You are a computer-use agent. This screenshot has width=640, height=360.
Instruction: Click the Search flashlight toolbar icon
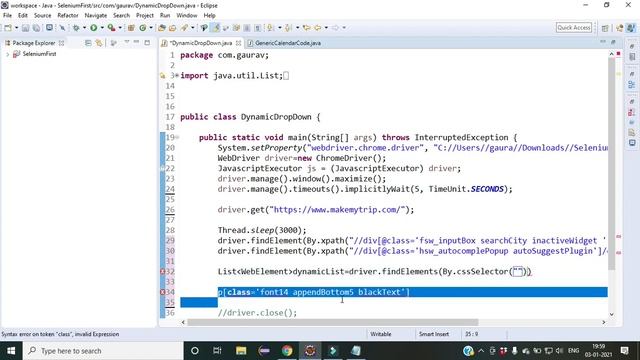184,28
